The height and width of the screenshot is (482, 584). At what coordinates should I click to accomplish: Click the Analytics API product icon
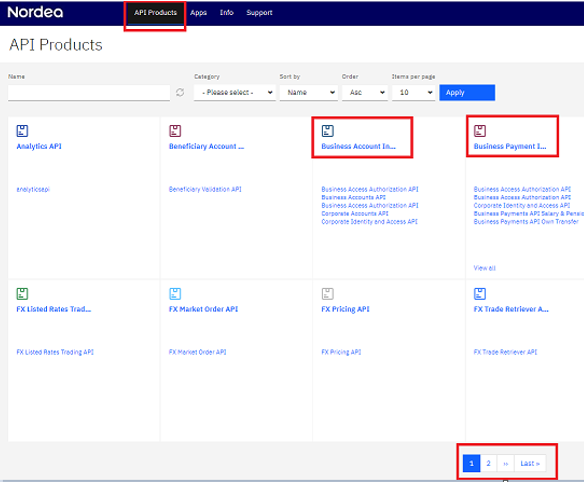(x=22, y=131)
